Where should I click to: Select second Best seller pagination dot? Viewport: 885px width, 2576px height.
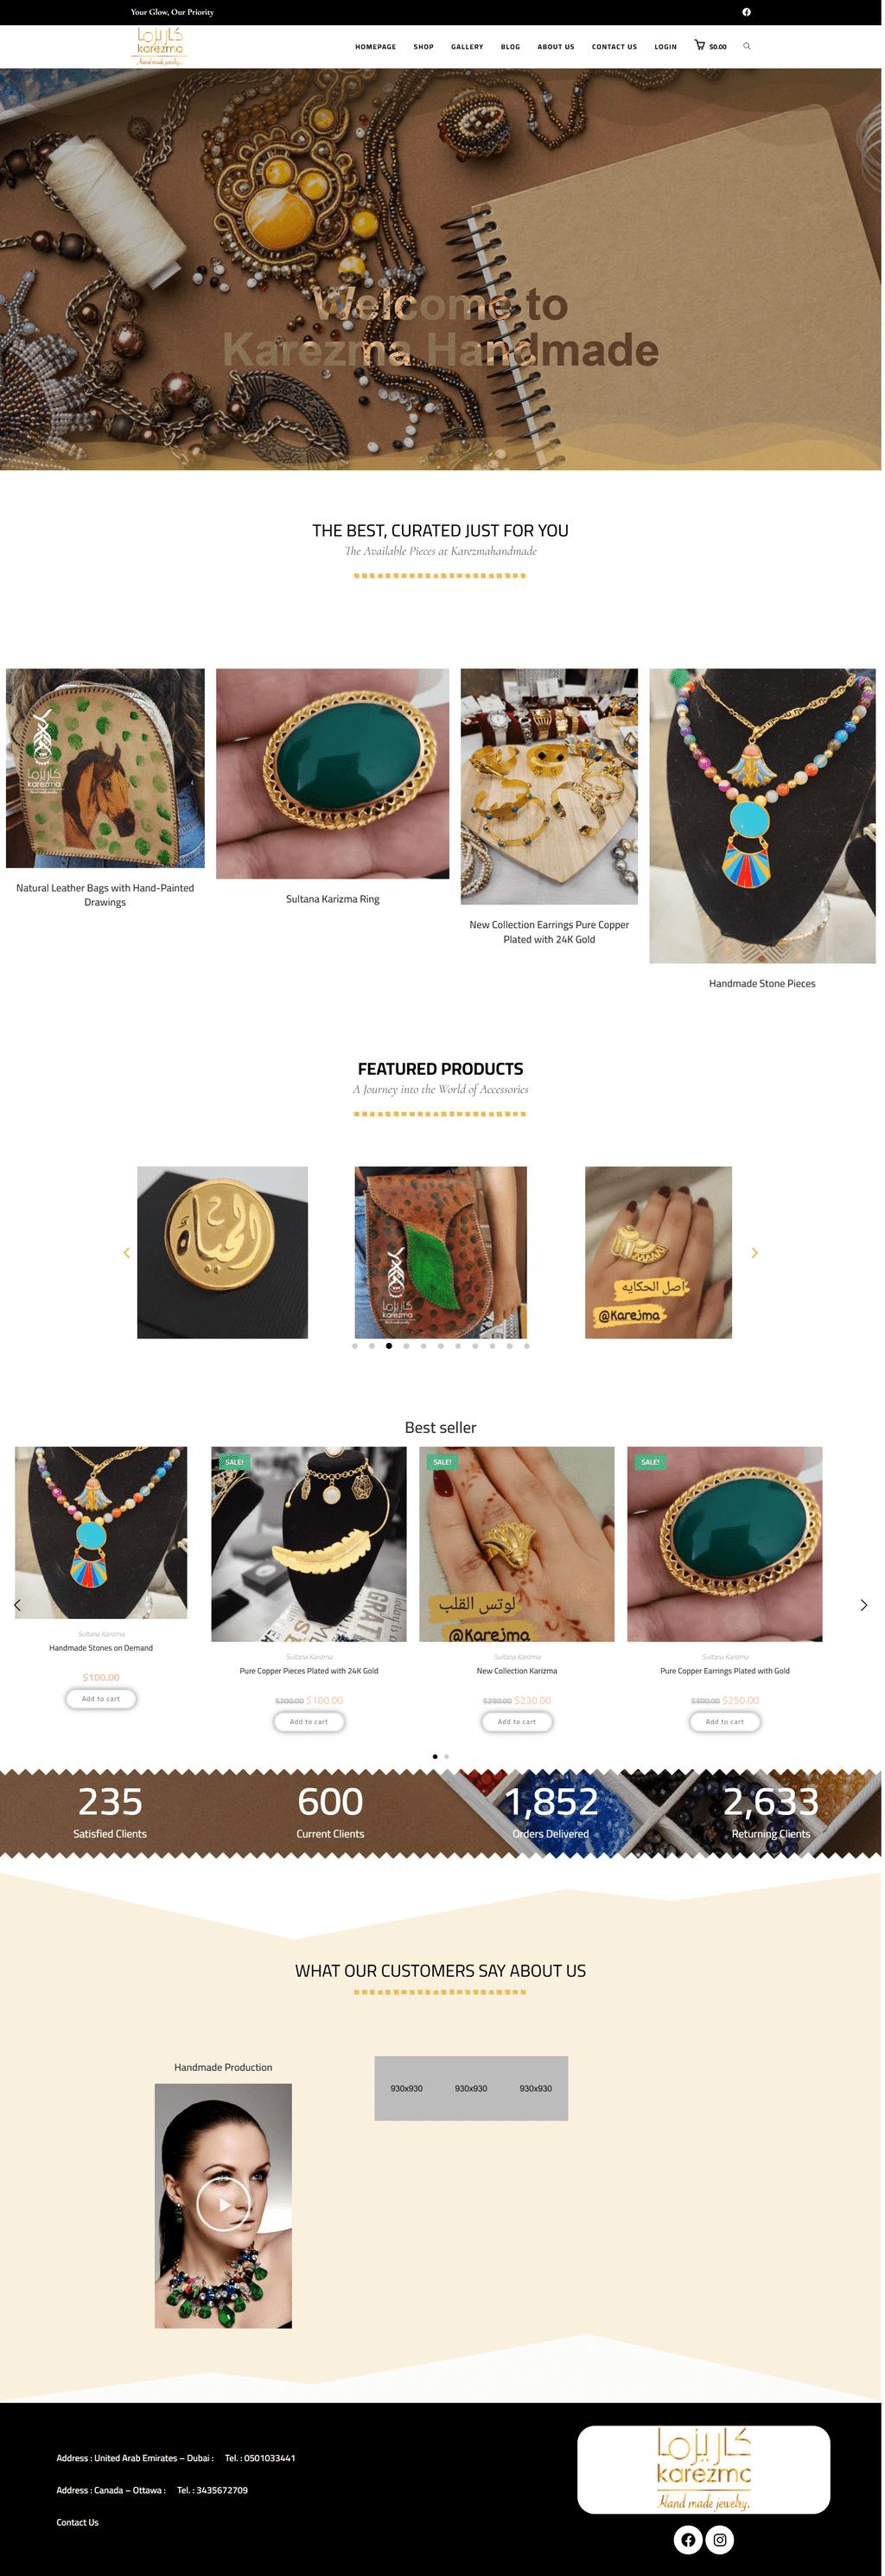click(446, 1756)
